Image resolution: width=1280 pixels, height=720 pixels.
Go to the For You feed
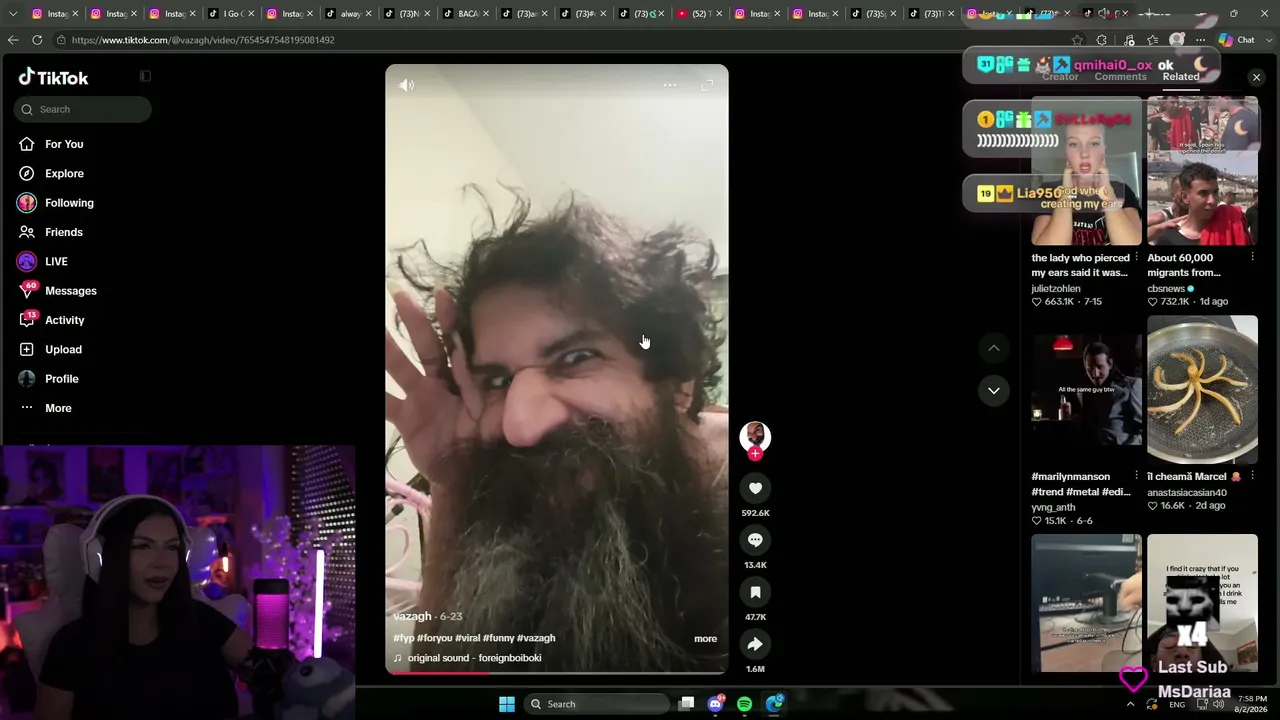[64, 144]
